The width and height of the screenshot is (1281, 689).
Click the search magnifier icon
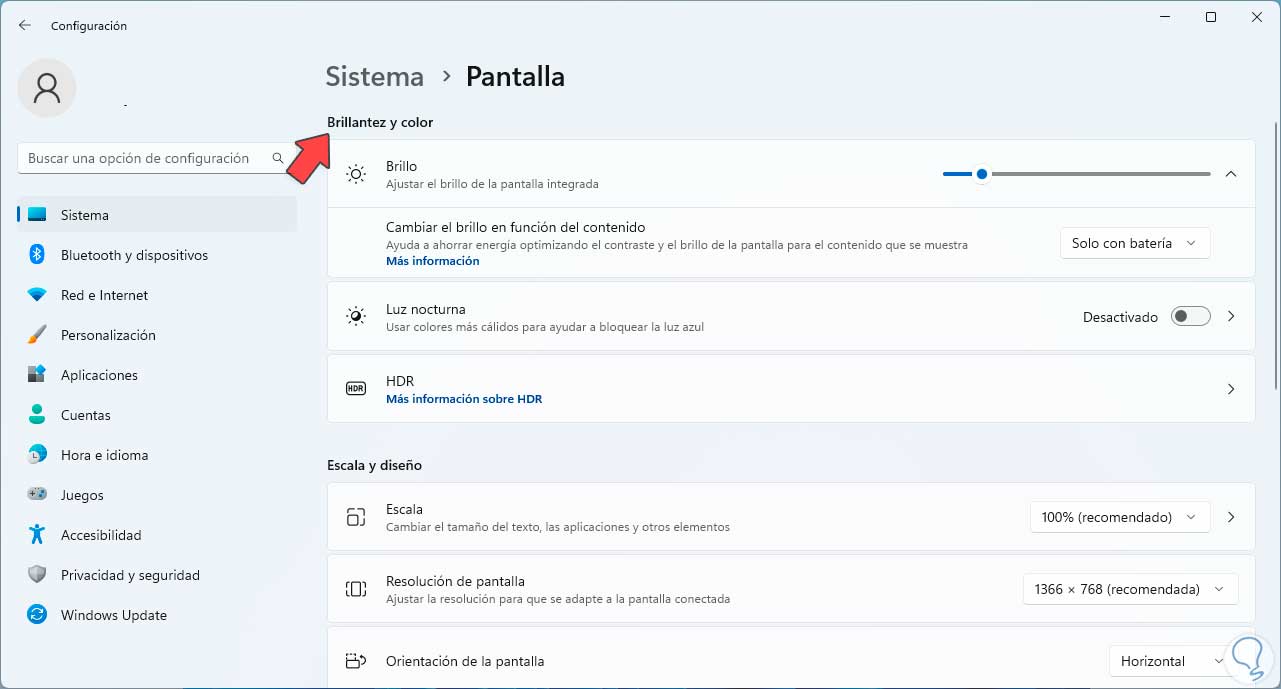(x=278, y=158)
